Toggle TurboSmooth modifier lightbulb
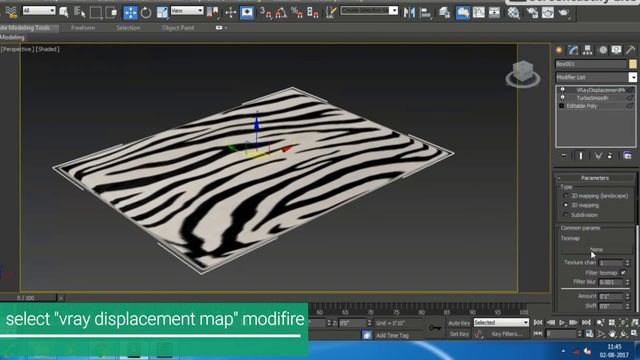The image size is (640, 360). coord(562,98)
